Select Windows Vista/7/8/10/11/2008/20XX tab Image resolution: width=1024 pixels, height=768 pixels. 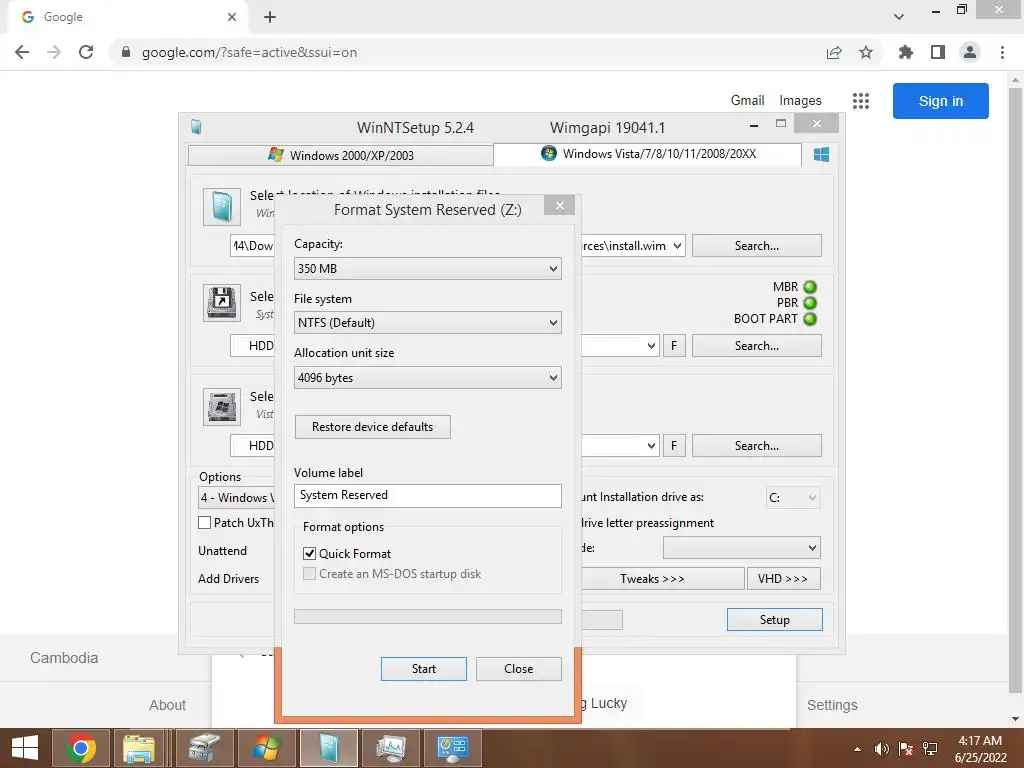647,154
